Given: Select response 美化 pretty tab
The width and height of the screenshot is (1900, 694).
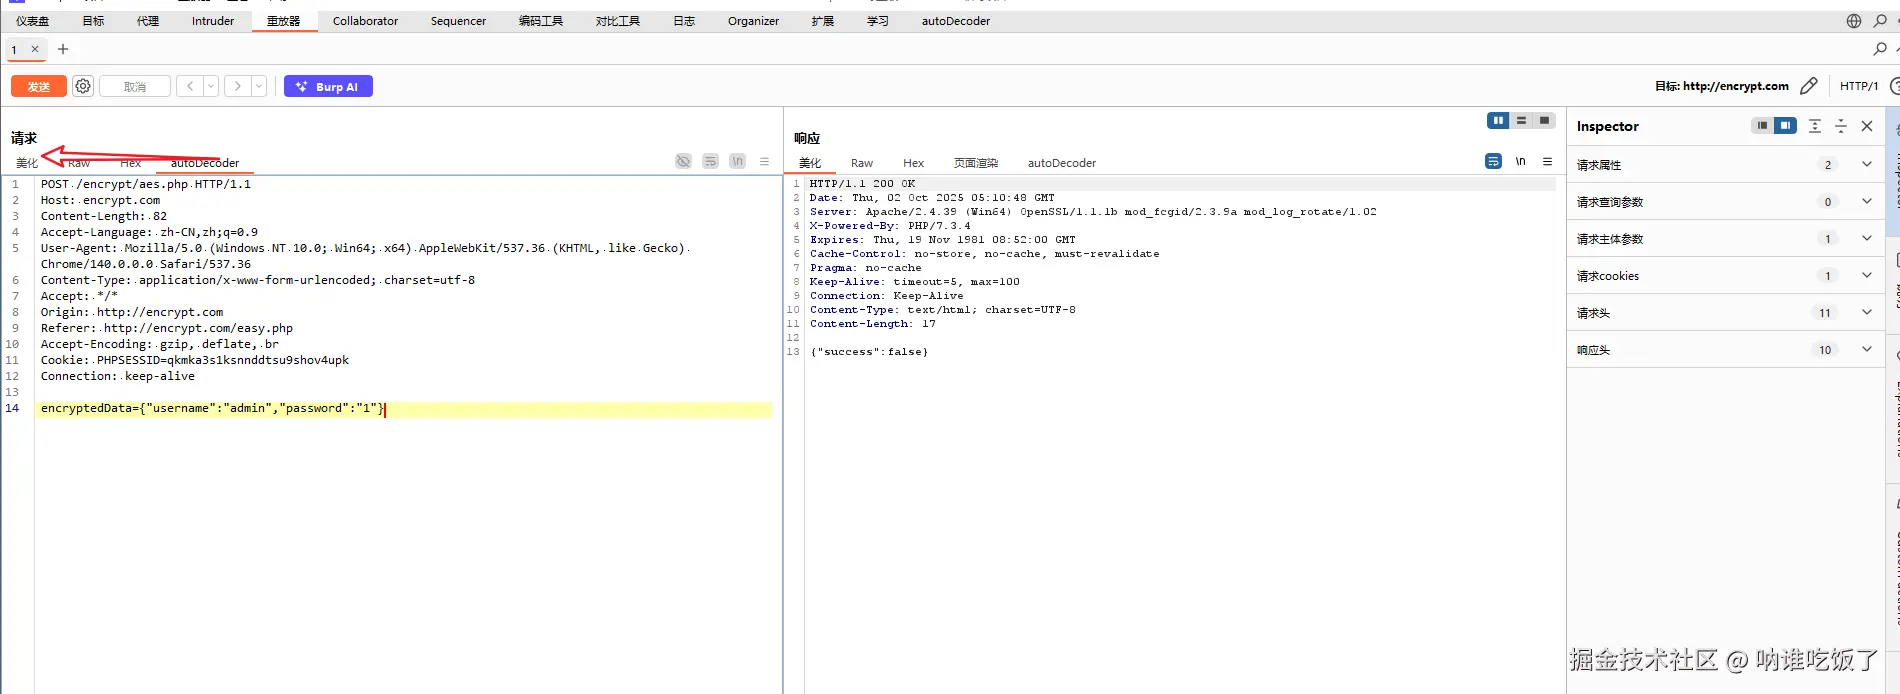Looking at the screenshot, I should (810, 163).
